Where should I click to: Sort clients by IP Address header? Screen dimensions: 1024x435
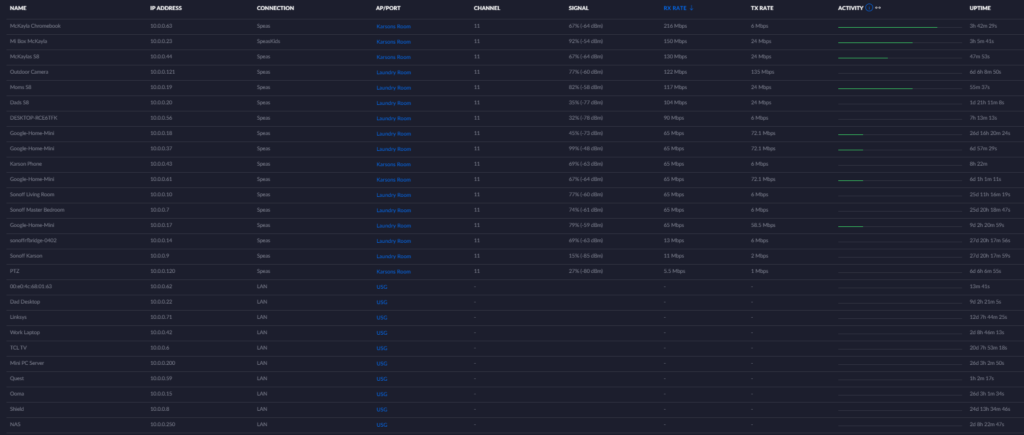click(x=166, y=8)
